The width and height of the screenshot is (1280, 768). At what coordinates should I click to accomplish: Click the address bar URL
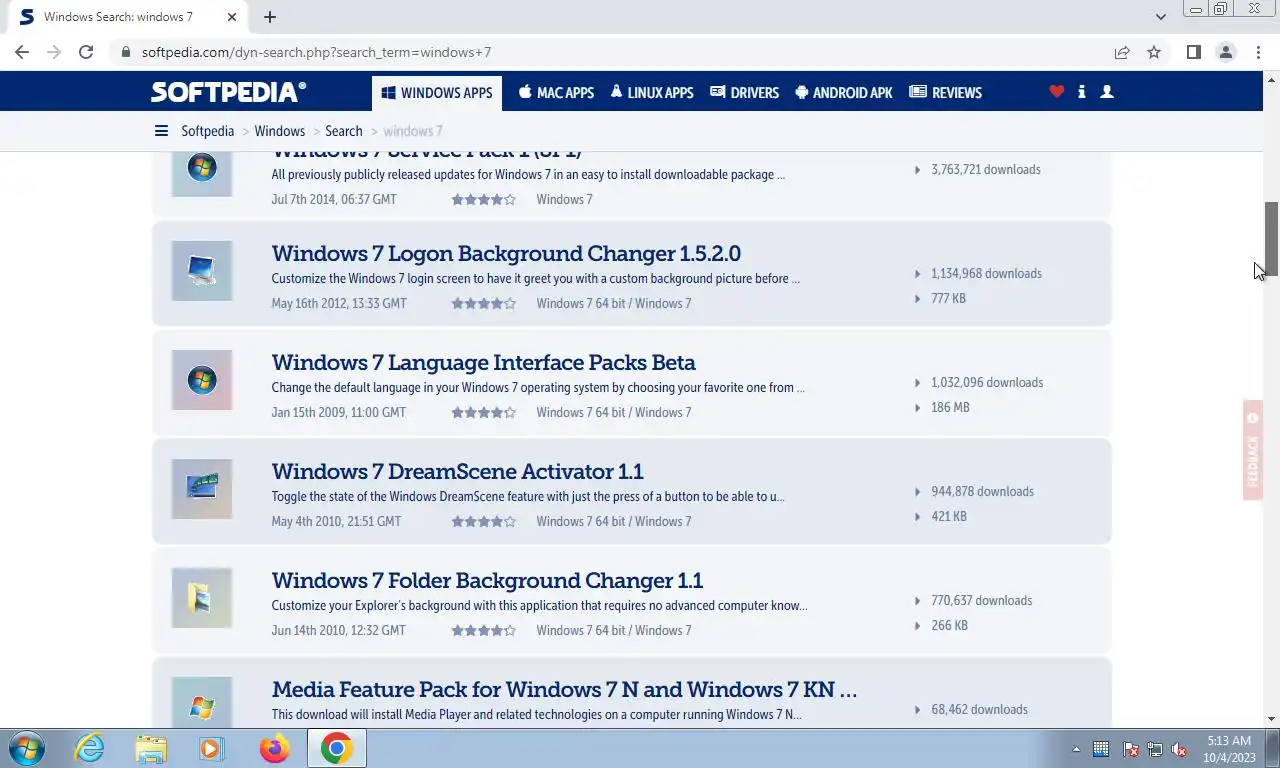point(316,52)
